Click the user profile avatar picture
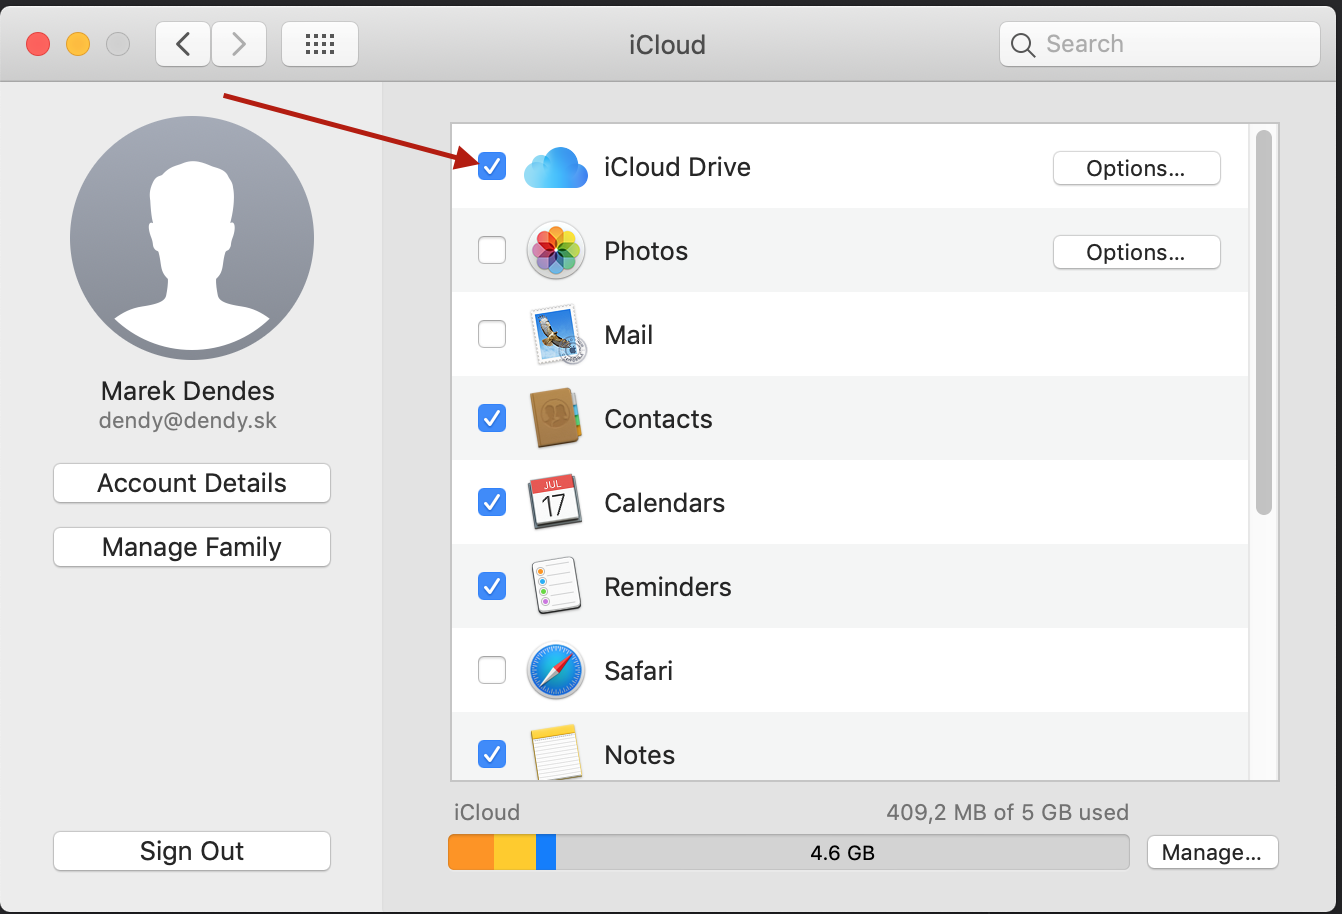Screen dimensions: 1342x914 (x=192, y=238)
